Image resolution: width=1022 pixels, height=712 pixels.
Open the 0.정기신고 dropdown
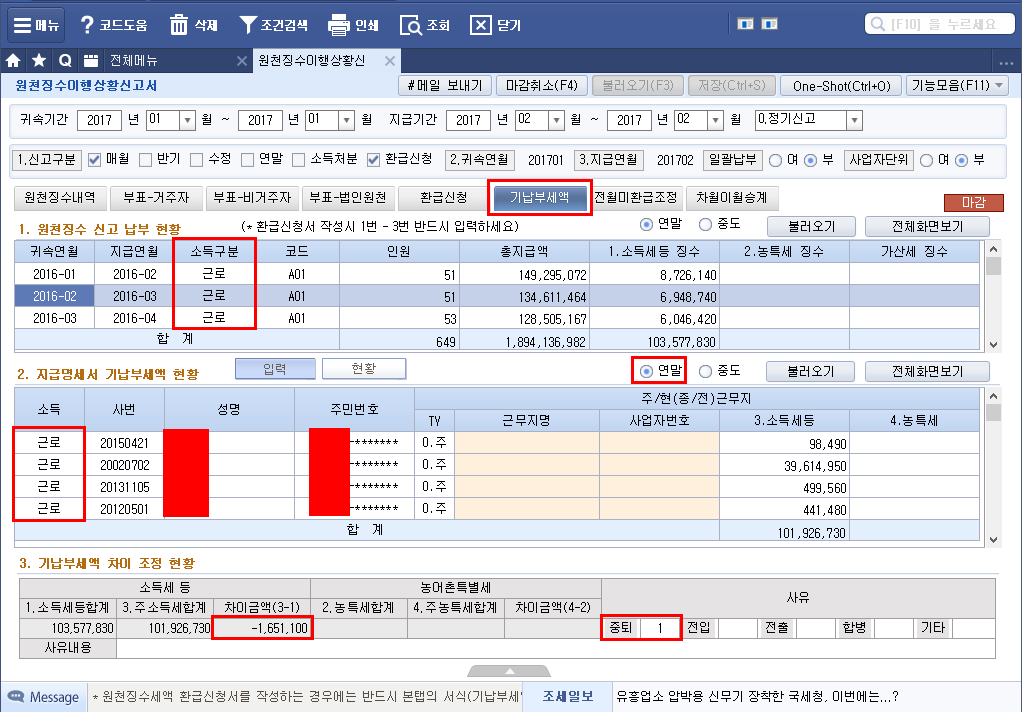(x=854, y=120)
